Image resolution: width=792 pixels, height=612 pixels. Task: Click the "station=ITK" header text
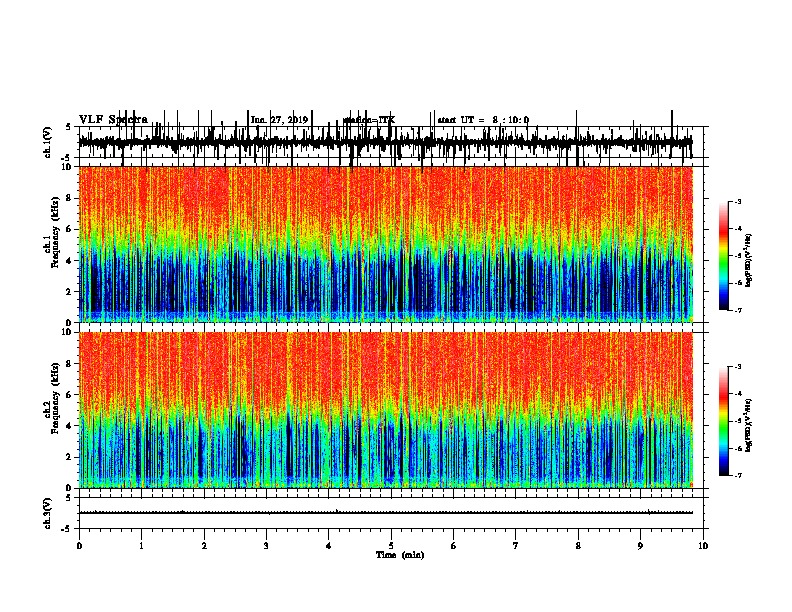(x=369, y=120)
